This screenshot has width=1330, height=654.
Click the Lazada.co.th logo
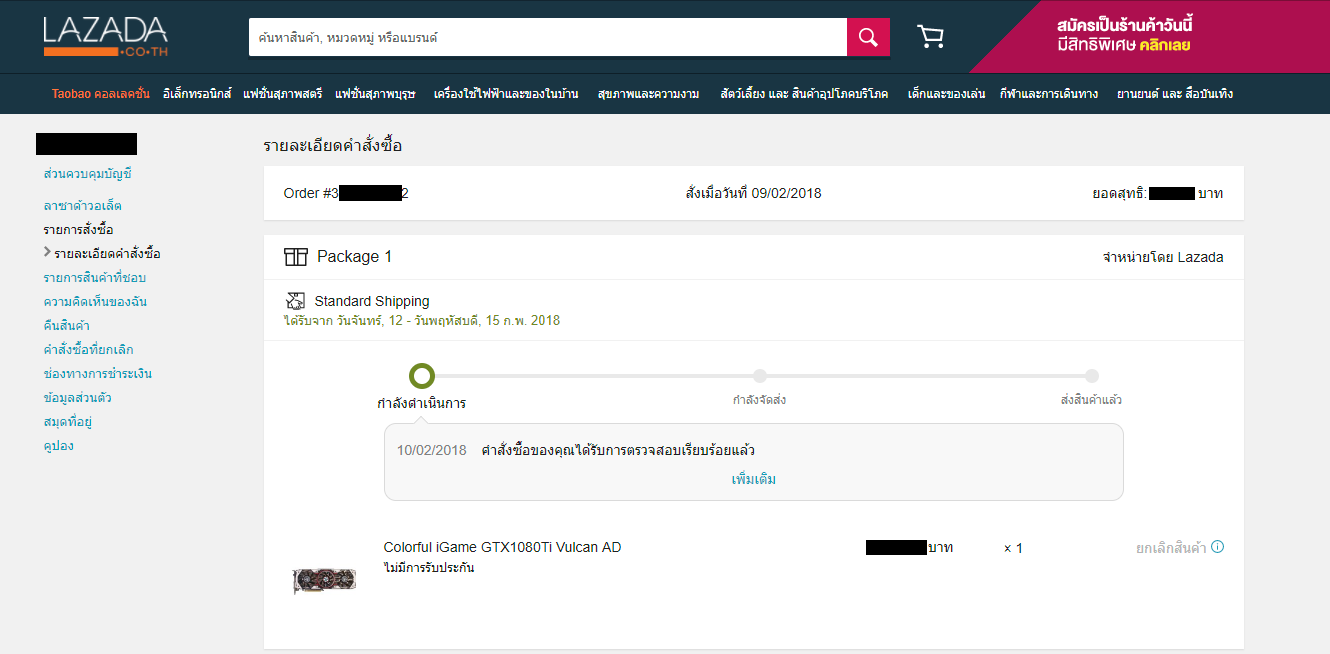(x=105, y=36)
